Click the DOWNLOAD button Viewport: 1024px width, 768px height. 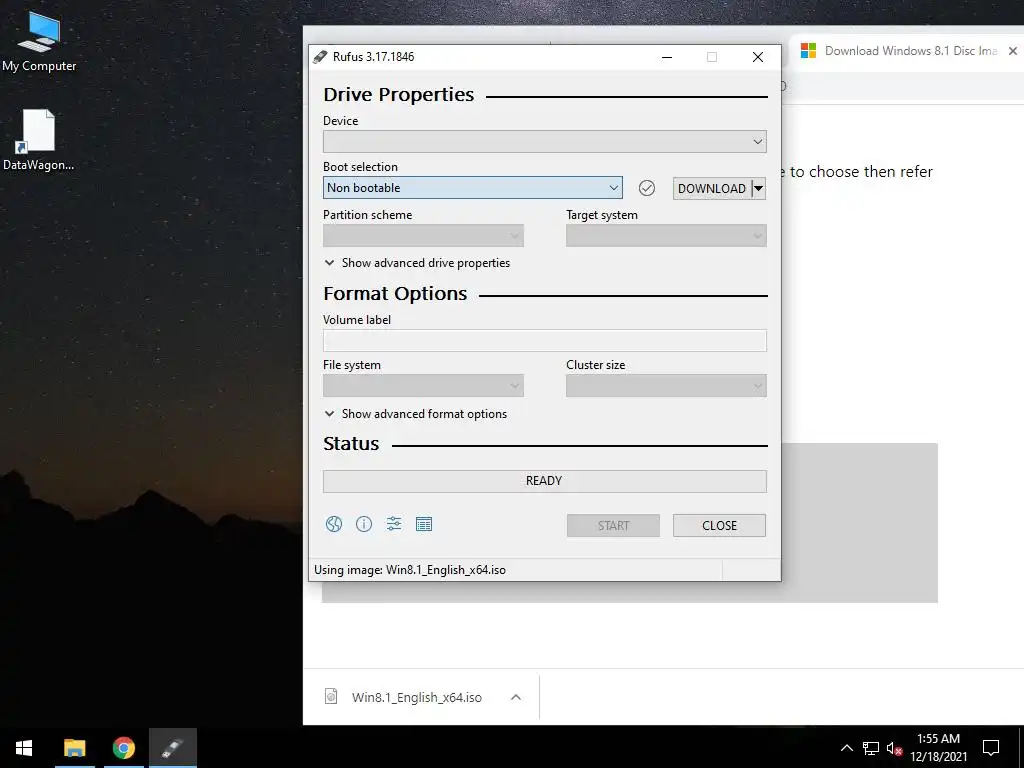712,189
